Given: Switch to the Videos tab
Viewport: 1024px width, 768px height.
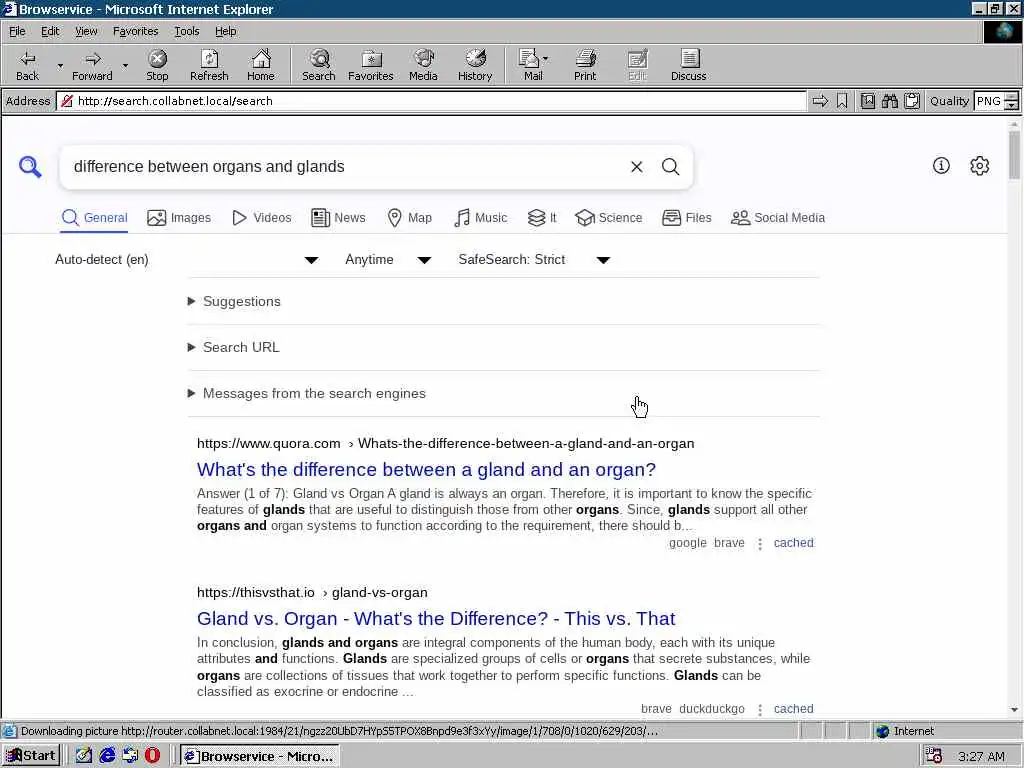Looking at the screenshot, I should click(x=261, y=218).
